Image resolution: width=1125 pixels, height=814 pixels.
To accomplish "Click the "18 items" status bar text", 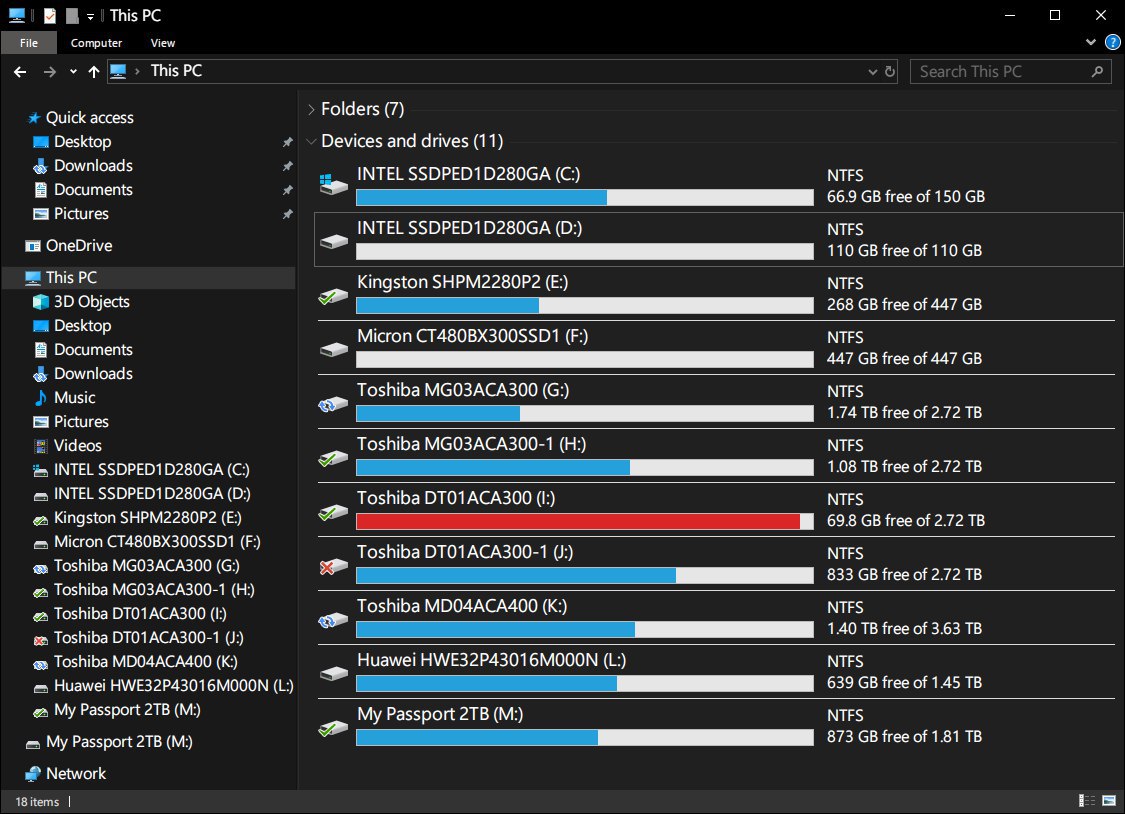I will [x=37, y=802].
